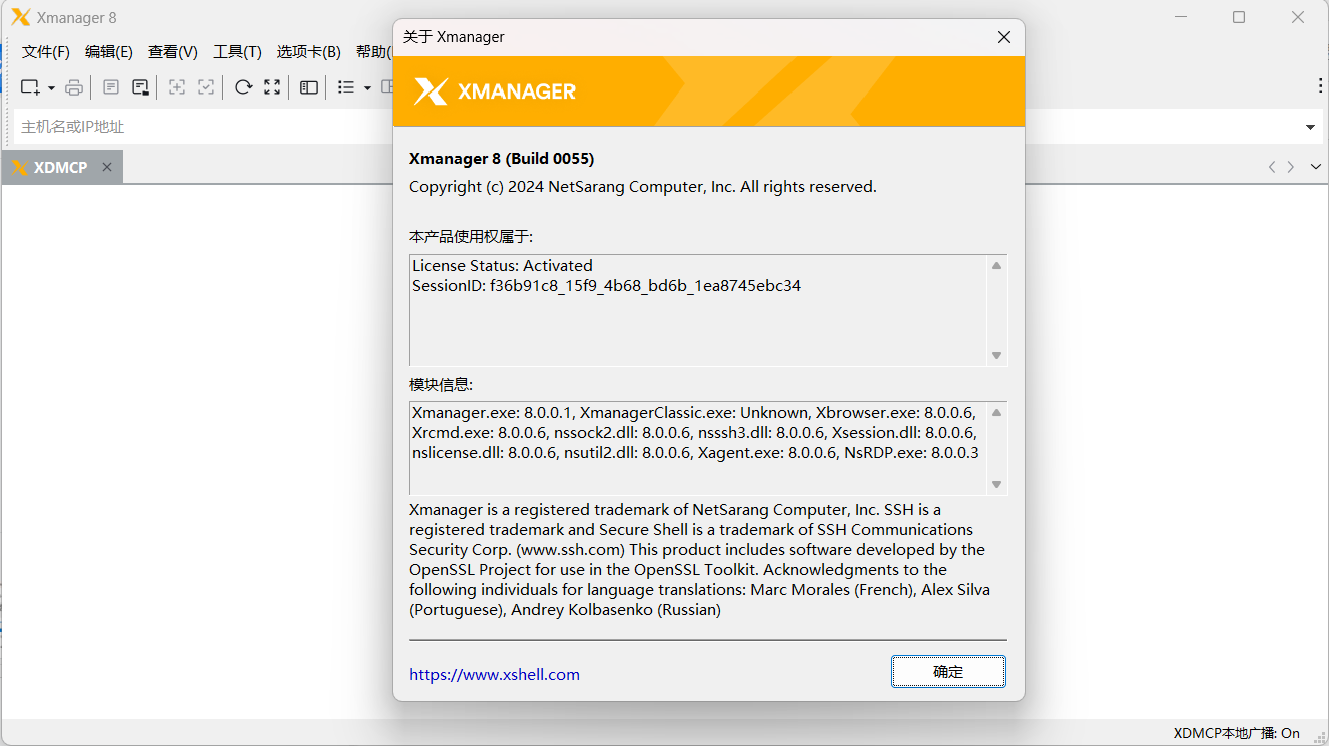Click license box scroll up arrow
1329x746 pixels.
[996, 266]
